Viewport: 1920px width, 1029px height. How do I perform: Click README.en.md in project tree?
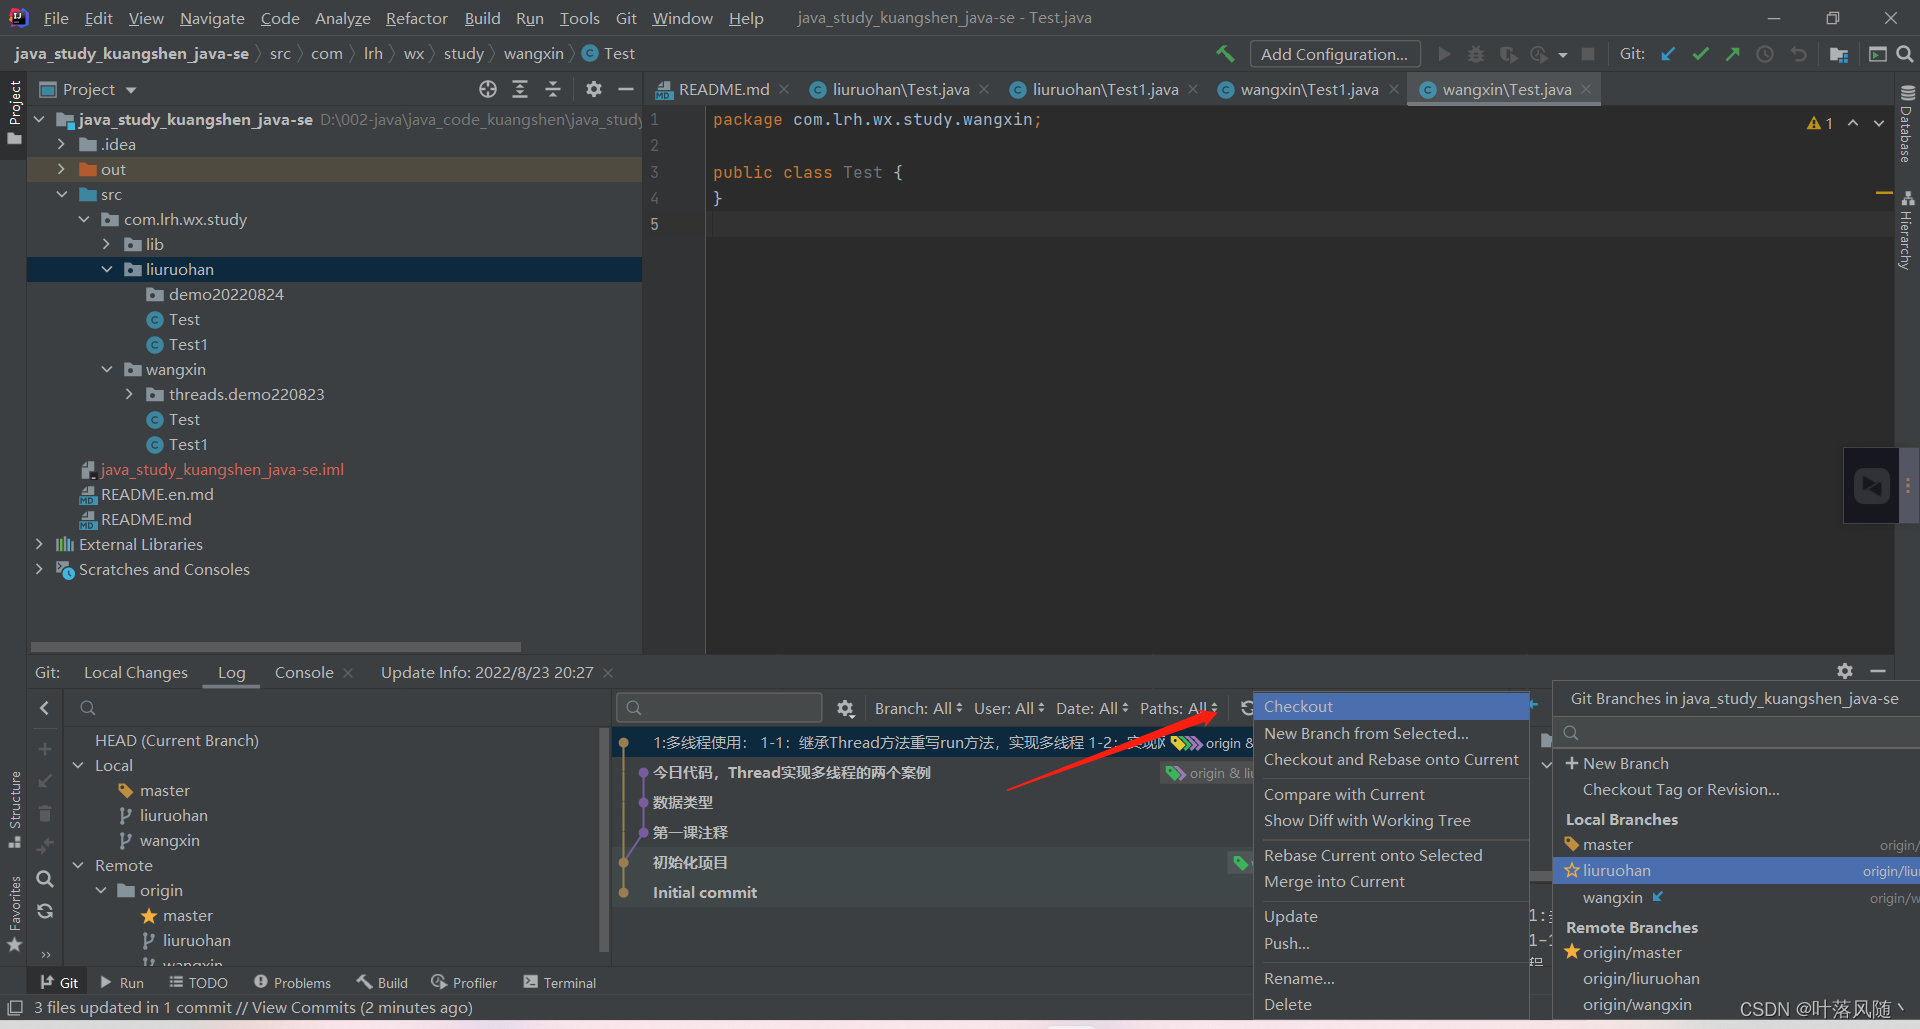157,494
